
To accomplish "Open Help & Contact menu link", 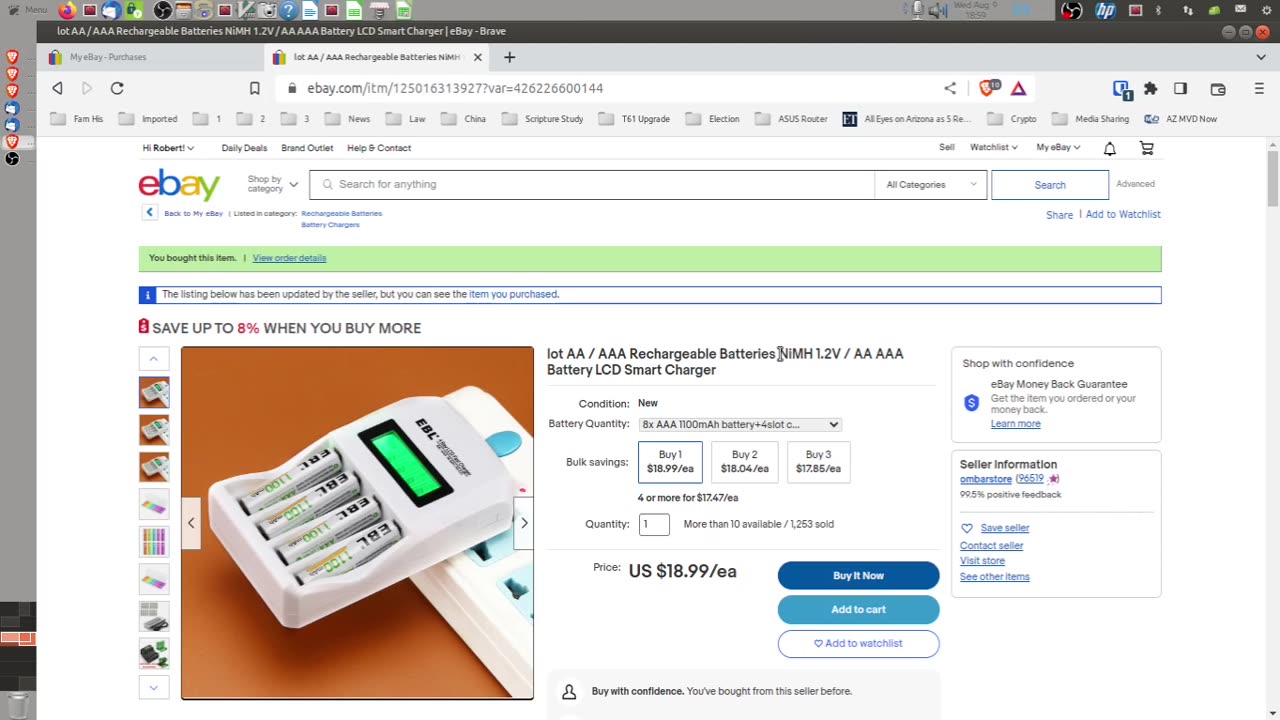I will (x=379, y=148).
